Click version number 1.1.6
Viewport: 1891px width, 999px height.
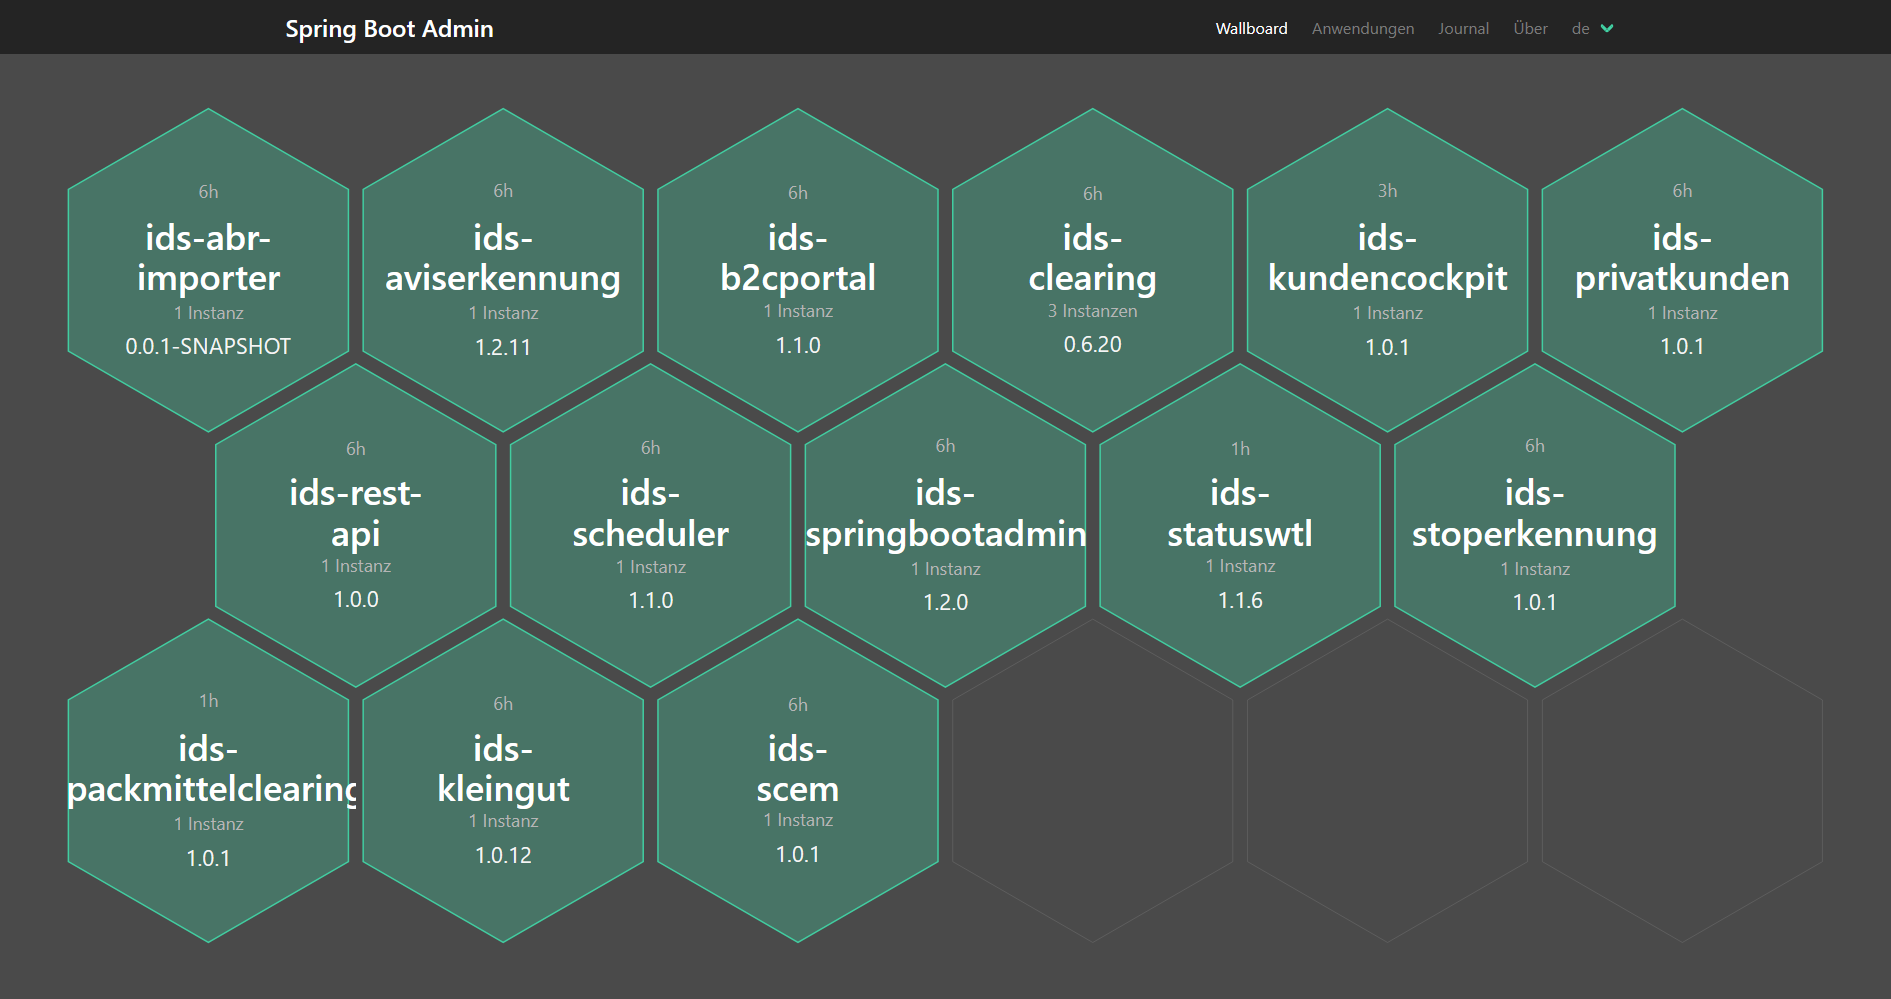[1240, 600]
